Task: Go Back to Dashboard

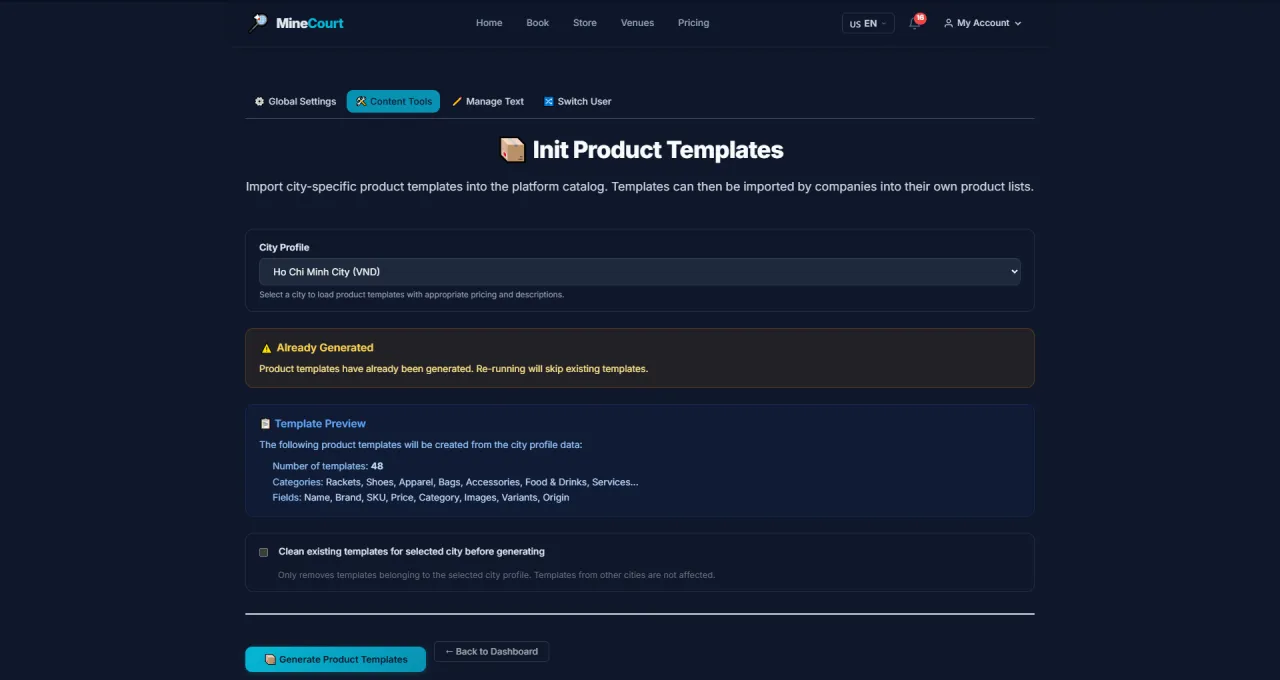Action: (x=491, y=651)
